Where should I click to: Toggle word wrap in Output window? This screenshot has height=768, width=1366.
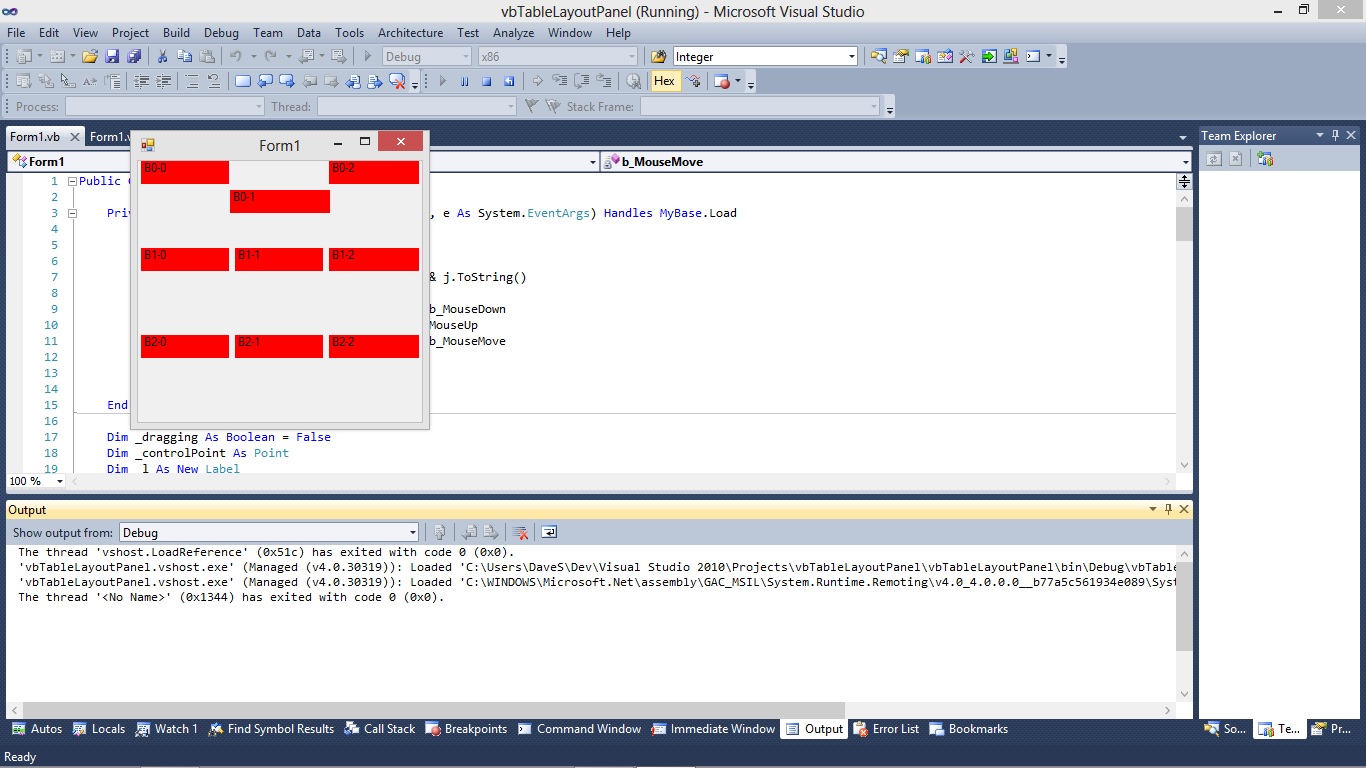pos(549,533)
